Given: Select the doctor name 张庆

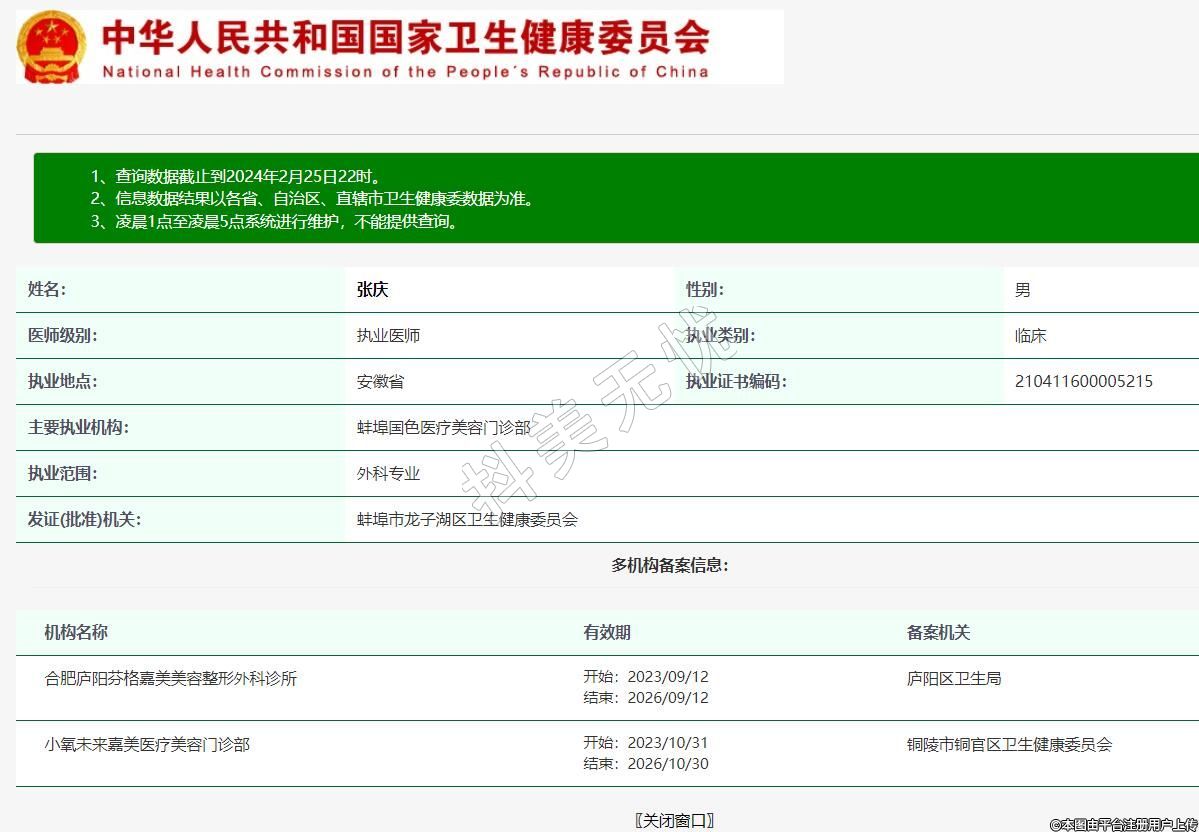Looking at the screenshot, I should tap(372, 290).
